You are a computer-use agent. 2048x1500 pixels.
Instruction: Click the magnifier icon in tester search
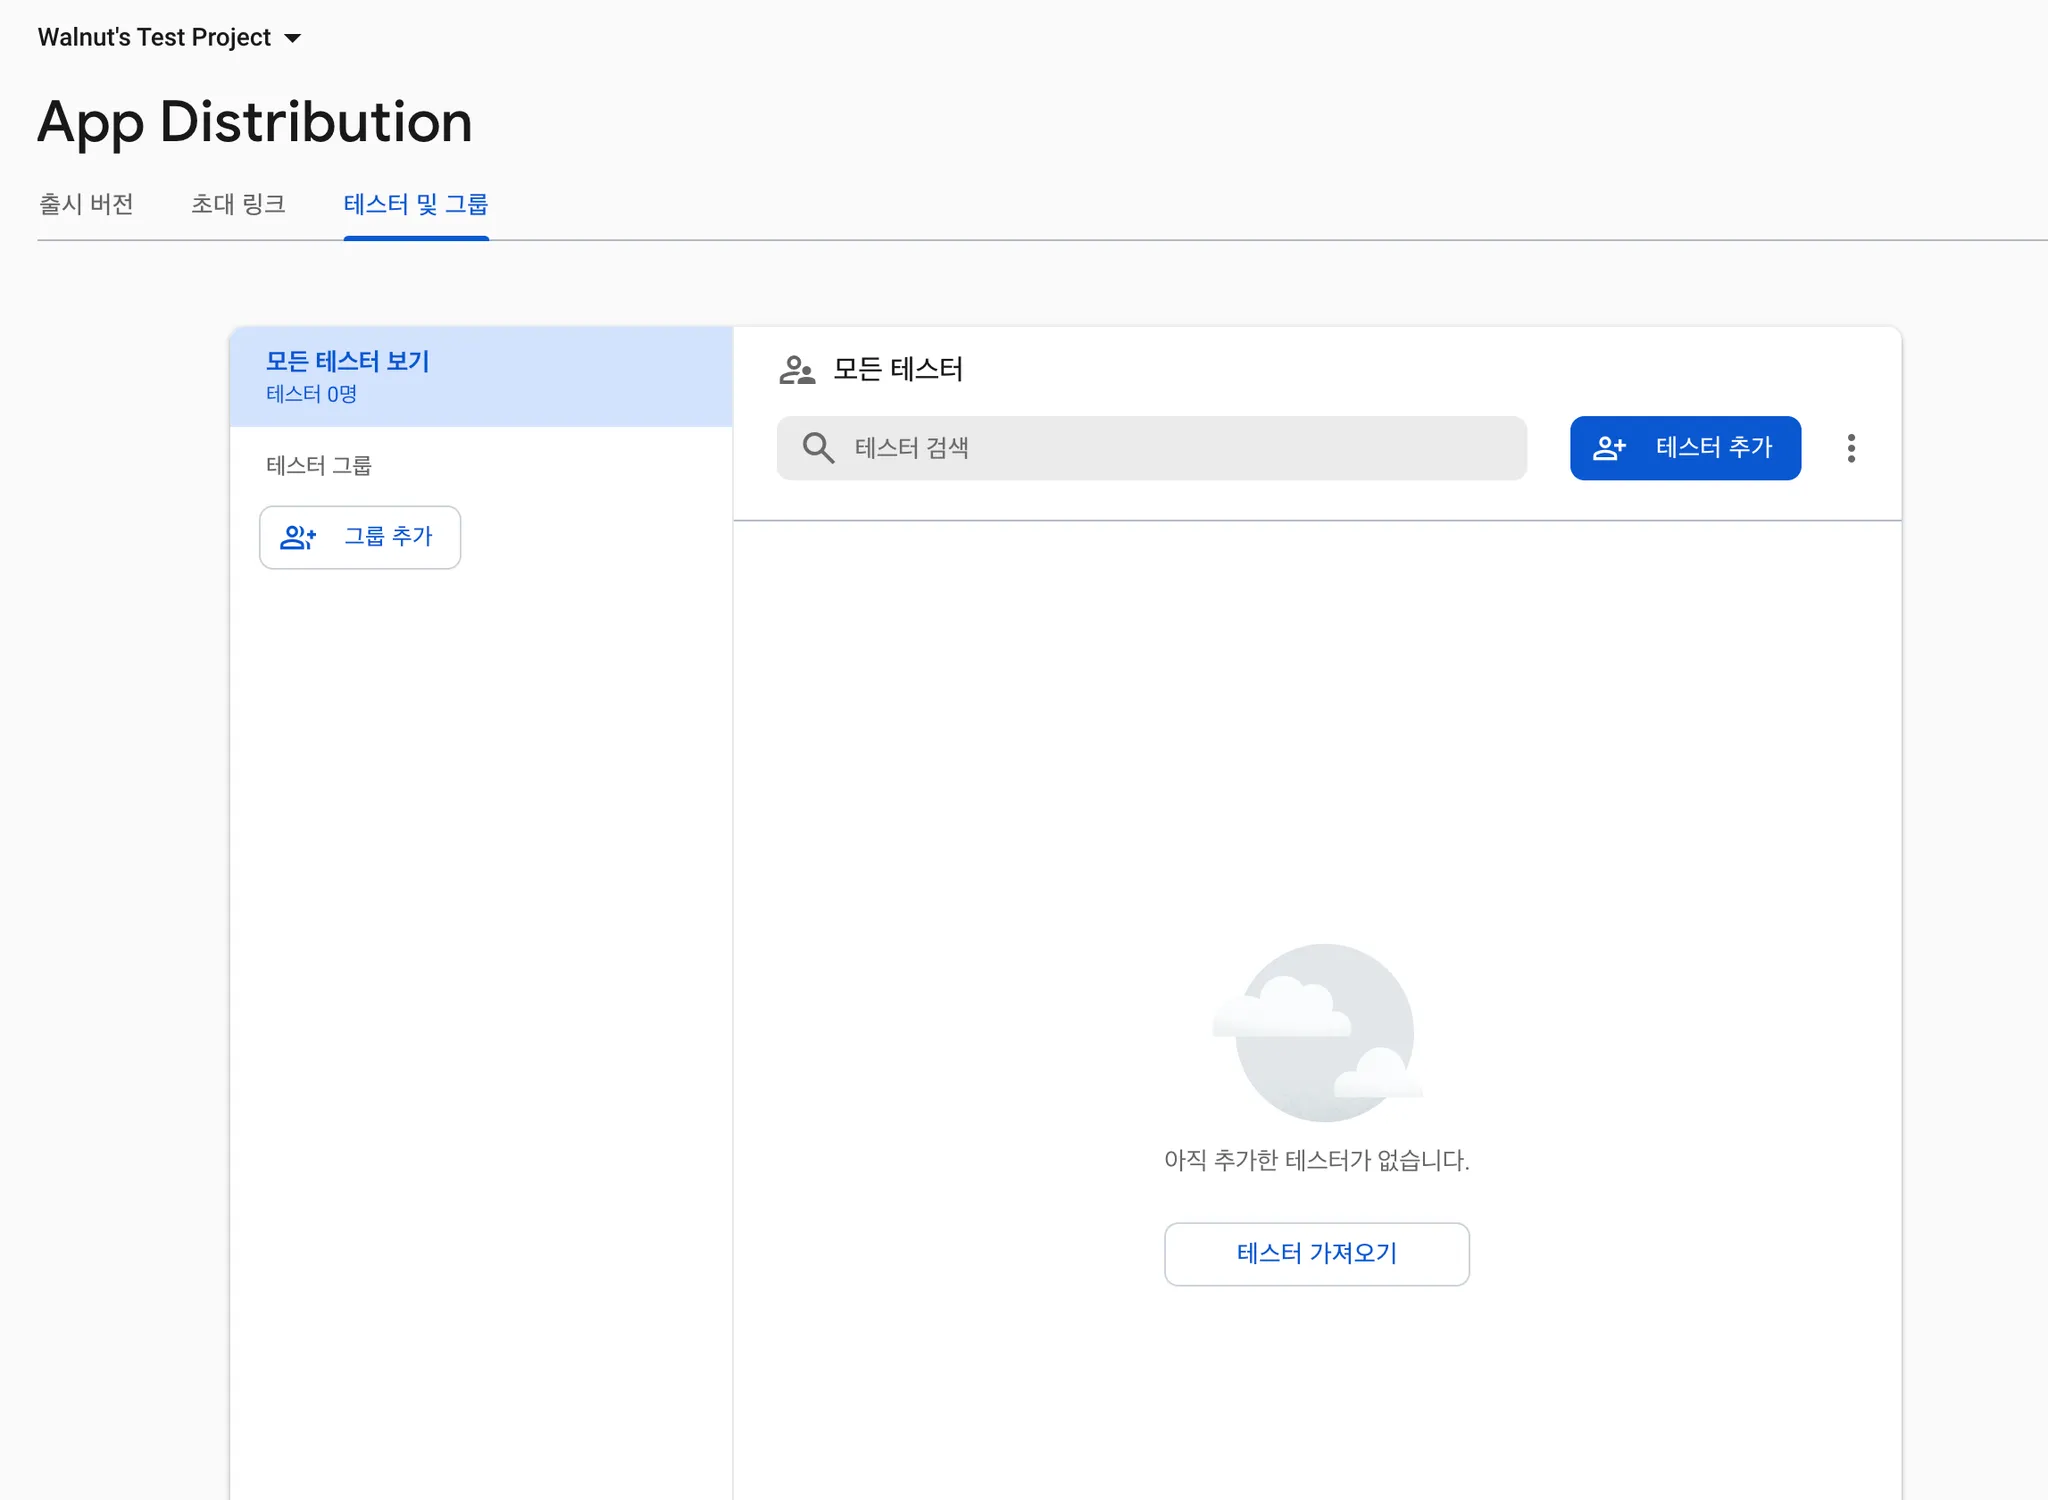pos(818,448)
